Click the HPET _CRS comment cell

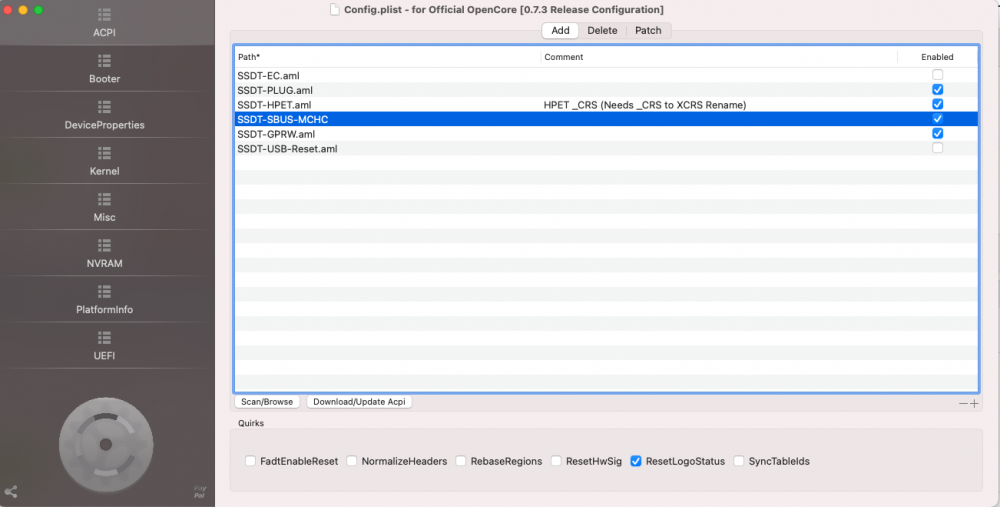pos(719,105)
